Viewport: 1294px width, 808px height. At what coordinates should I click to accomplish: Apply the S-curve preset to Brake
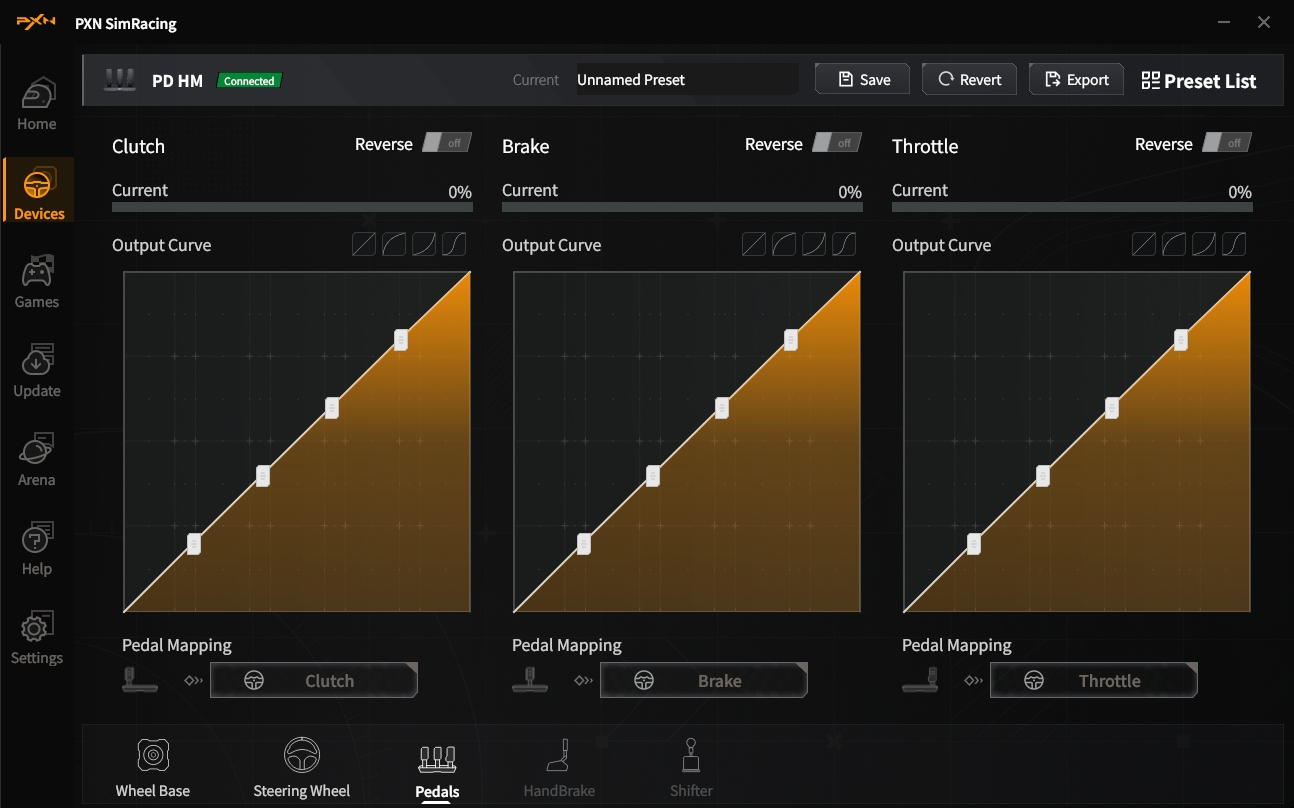[x=844, y=244]
